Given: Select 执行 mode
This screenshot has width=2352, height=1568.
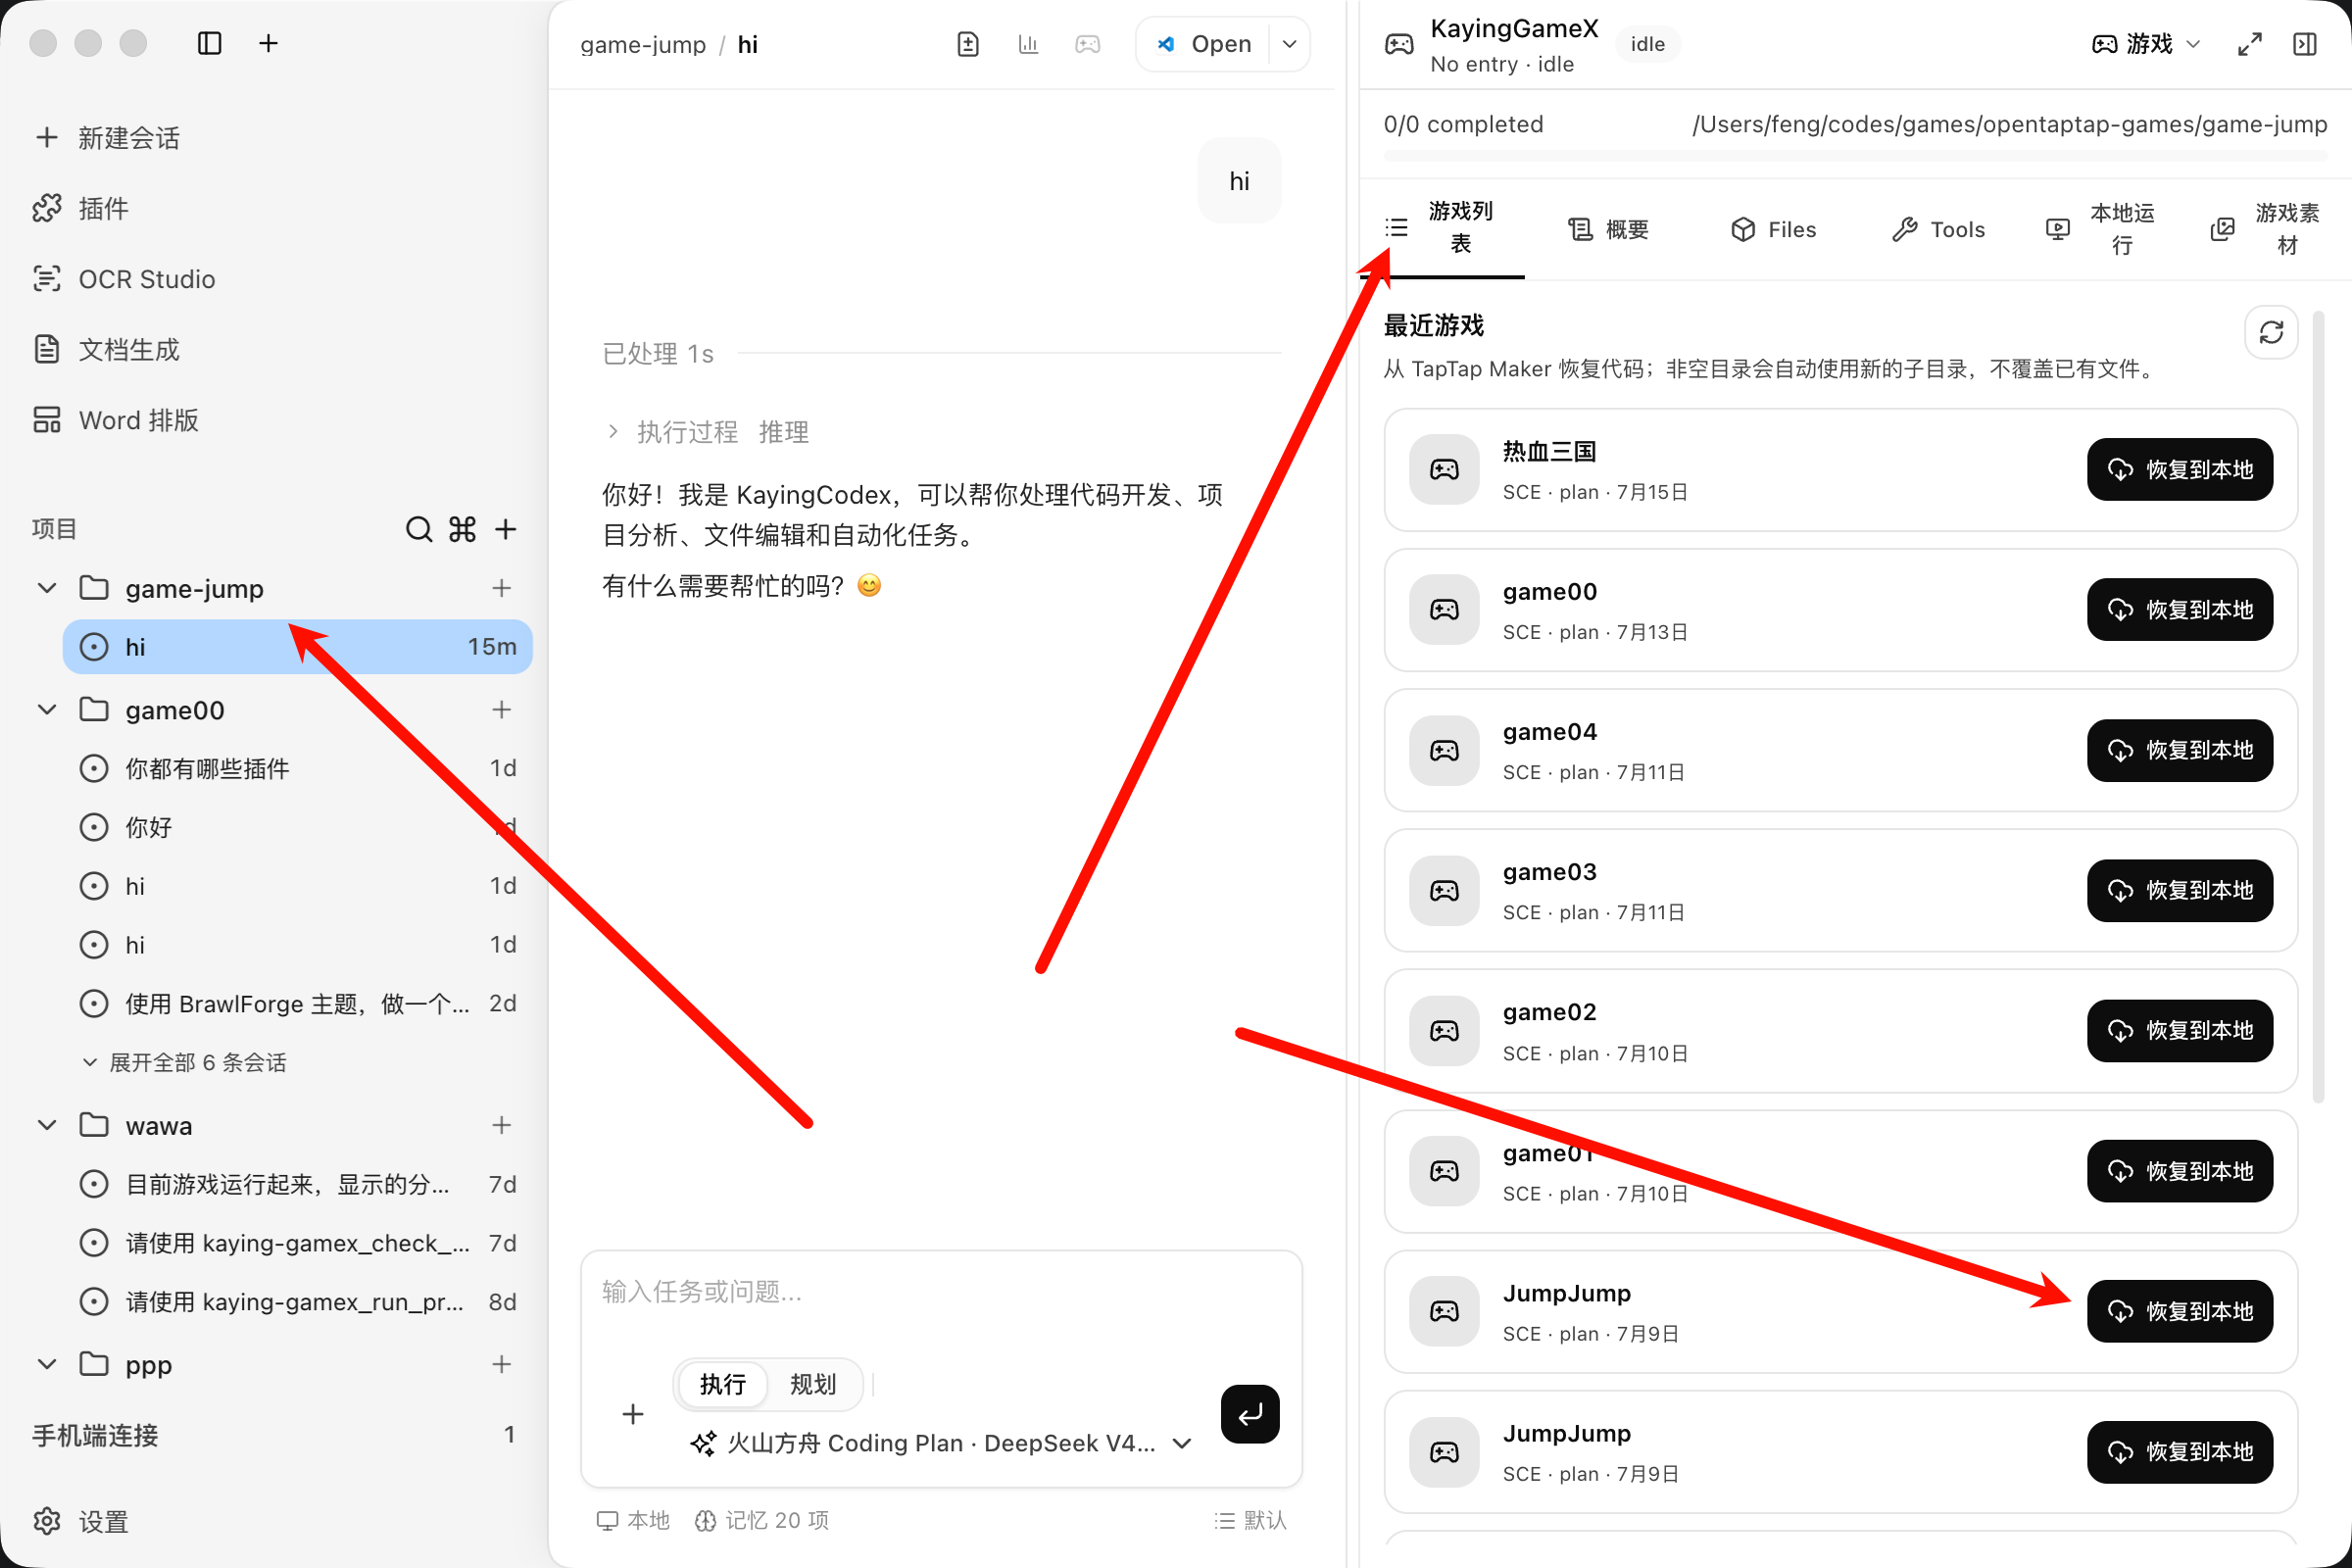Looking at the screenshot, I should pyautogui.click(x=722, y=1384).
